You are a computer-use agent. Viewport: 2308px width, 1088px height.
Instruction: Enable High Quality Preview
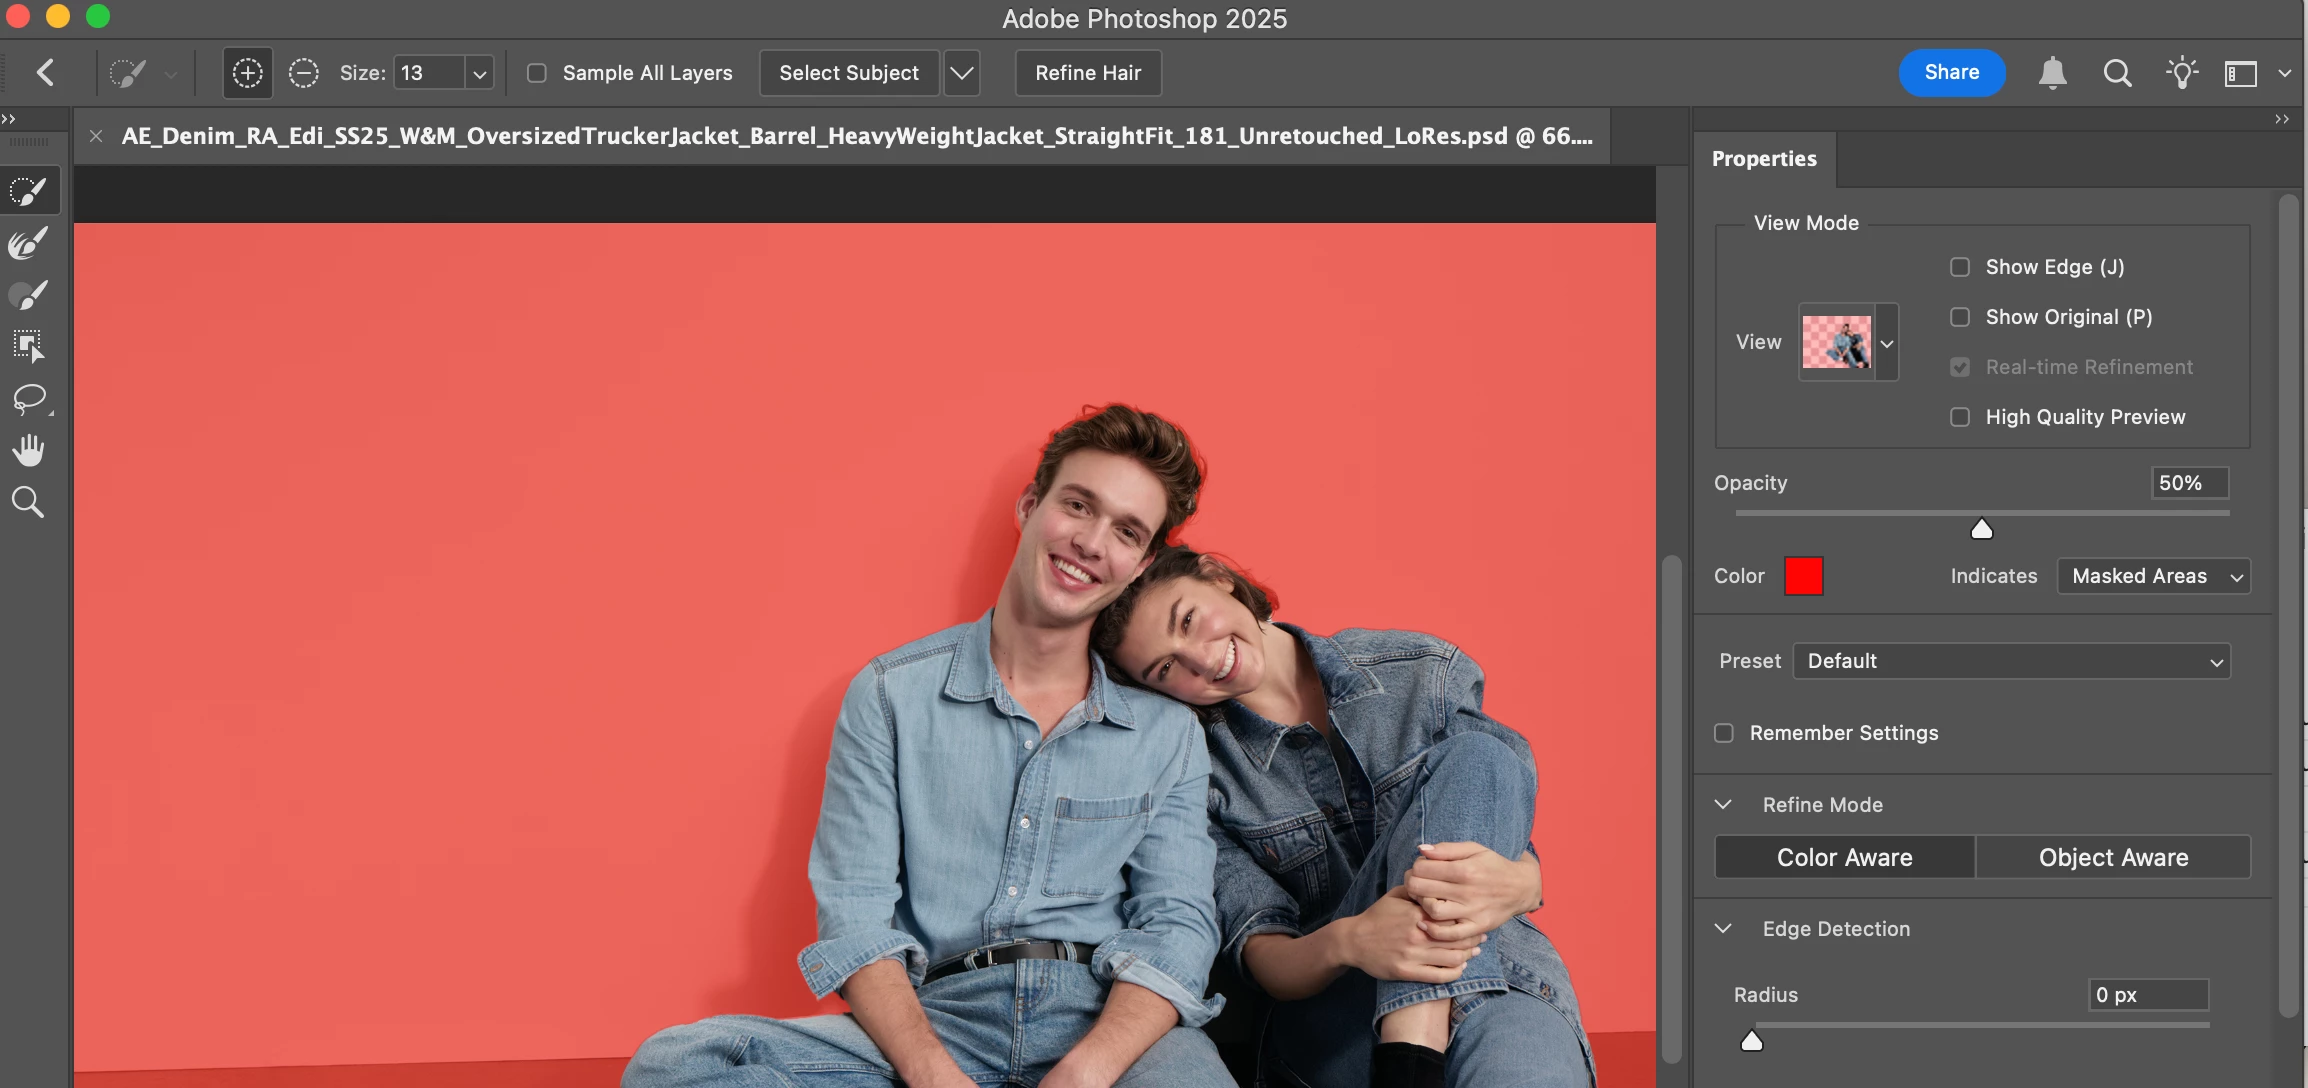(1960, 417)
